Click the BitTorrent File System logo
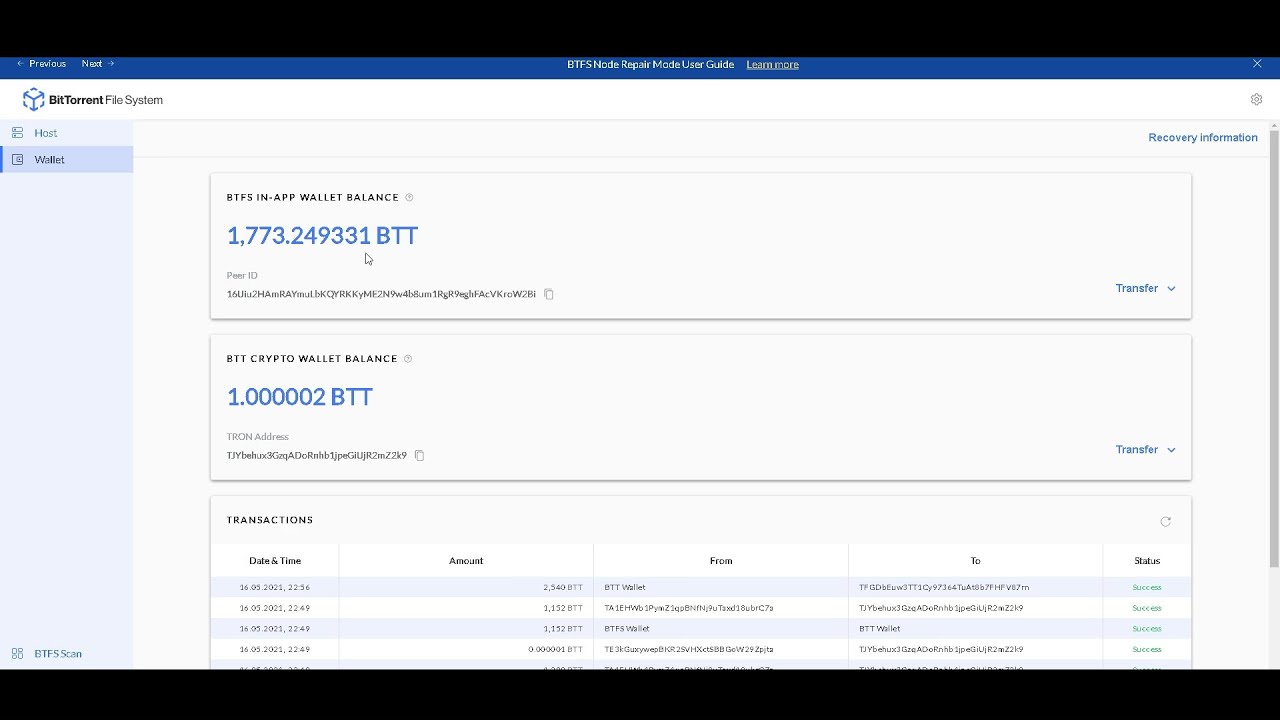The height and width of the screenshot is (720, 1280). tap(93, 100)
